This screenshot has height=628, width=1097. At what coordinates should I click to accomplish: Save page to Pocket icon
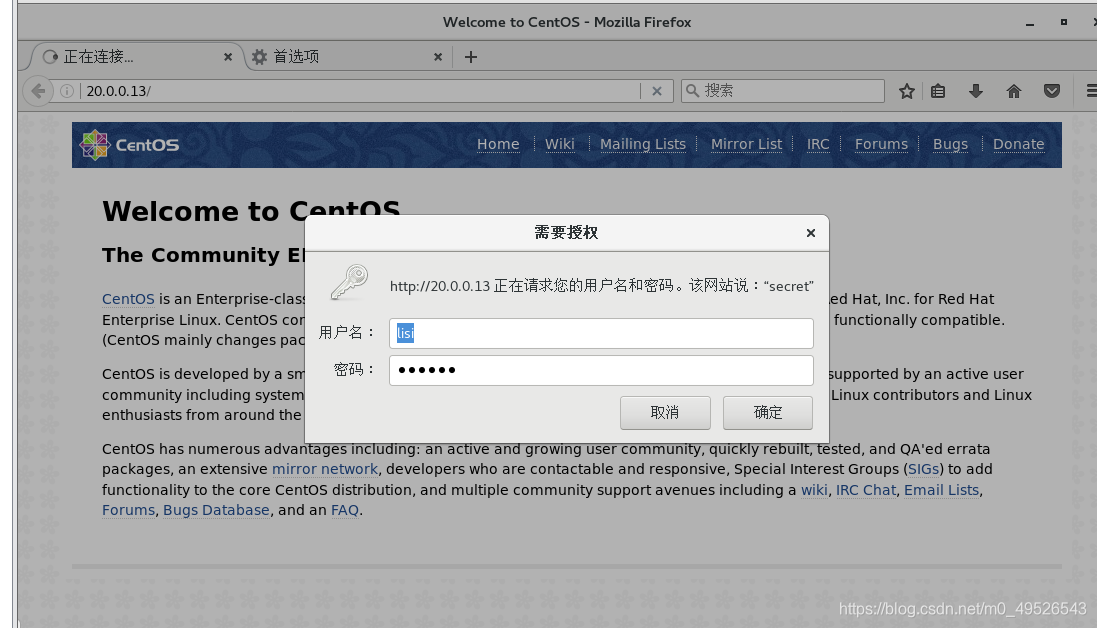(x=1052, y=91)
